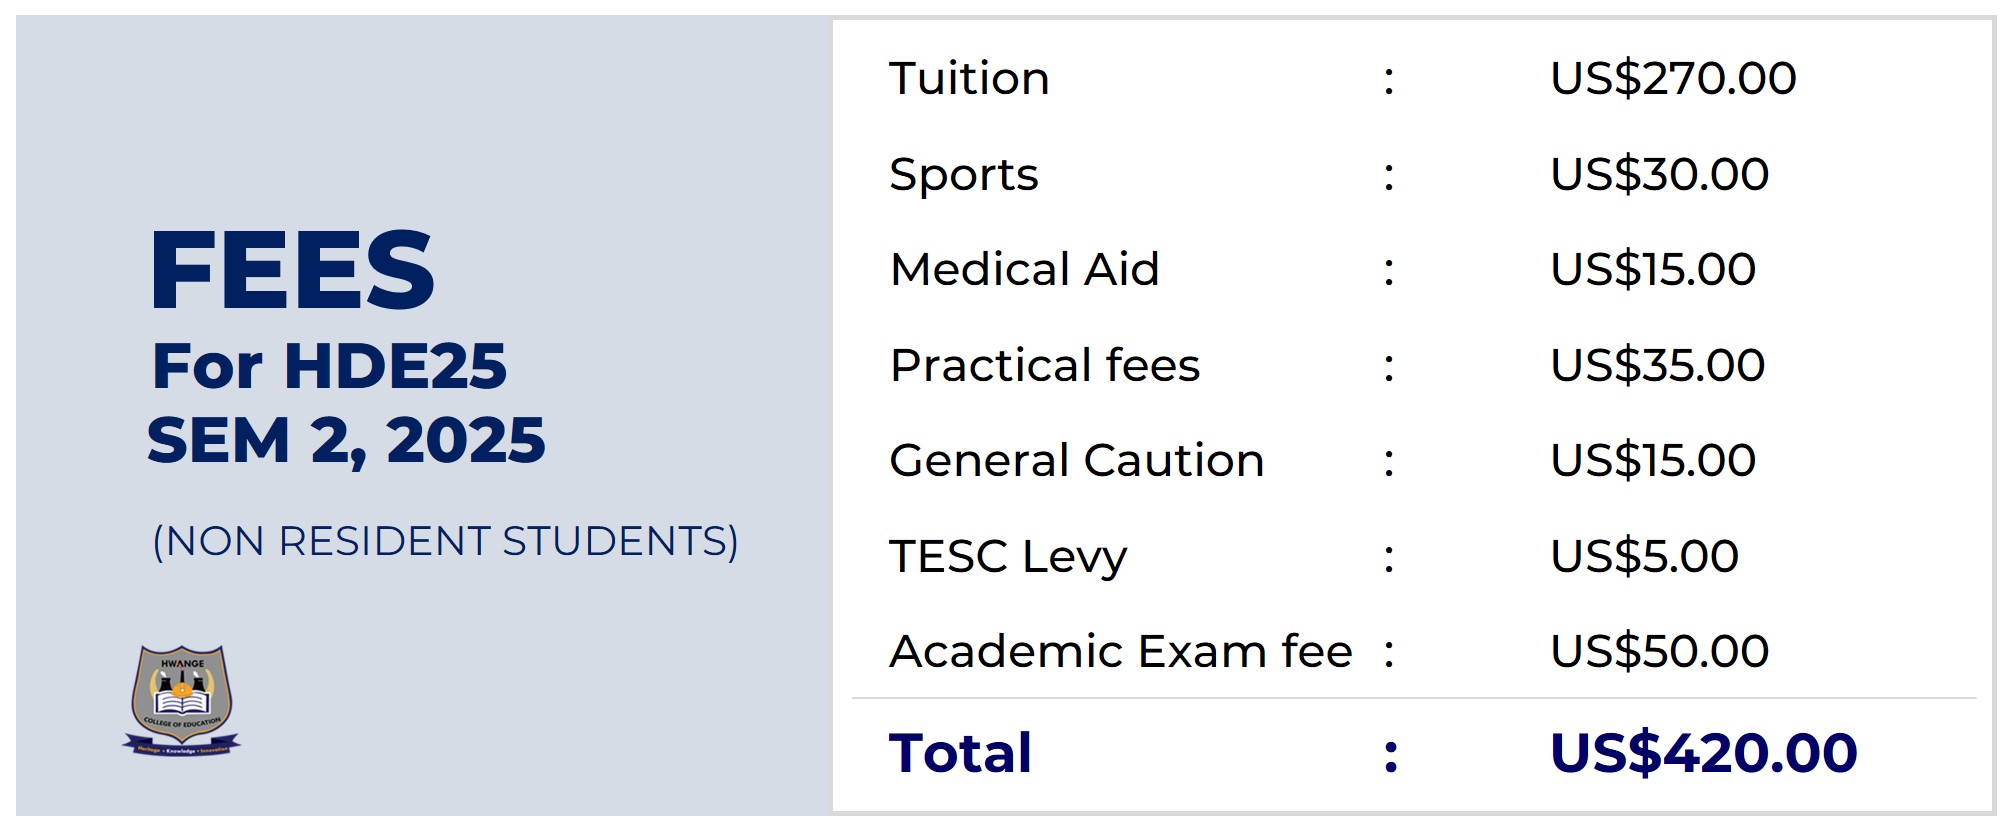Click the US$30.00 sports amount

1659,175
